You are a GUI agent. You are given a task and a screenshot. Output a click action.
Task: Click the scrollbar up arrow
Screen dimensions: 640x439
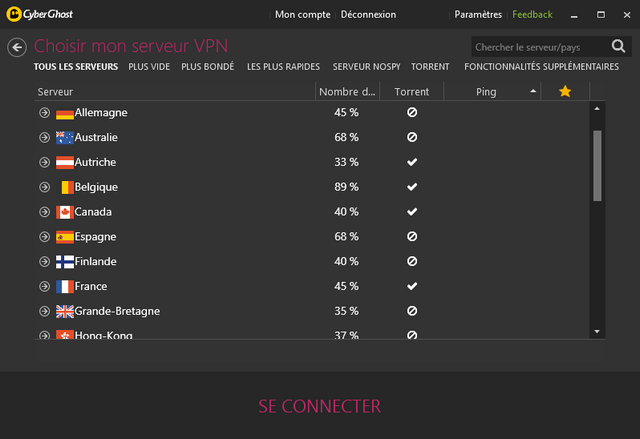coord(597,109)
